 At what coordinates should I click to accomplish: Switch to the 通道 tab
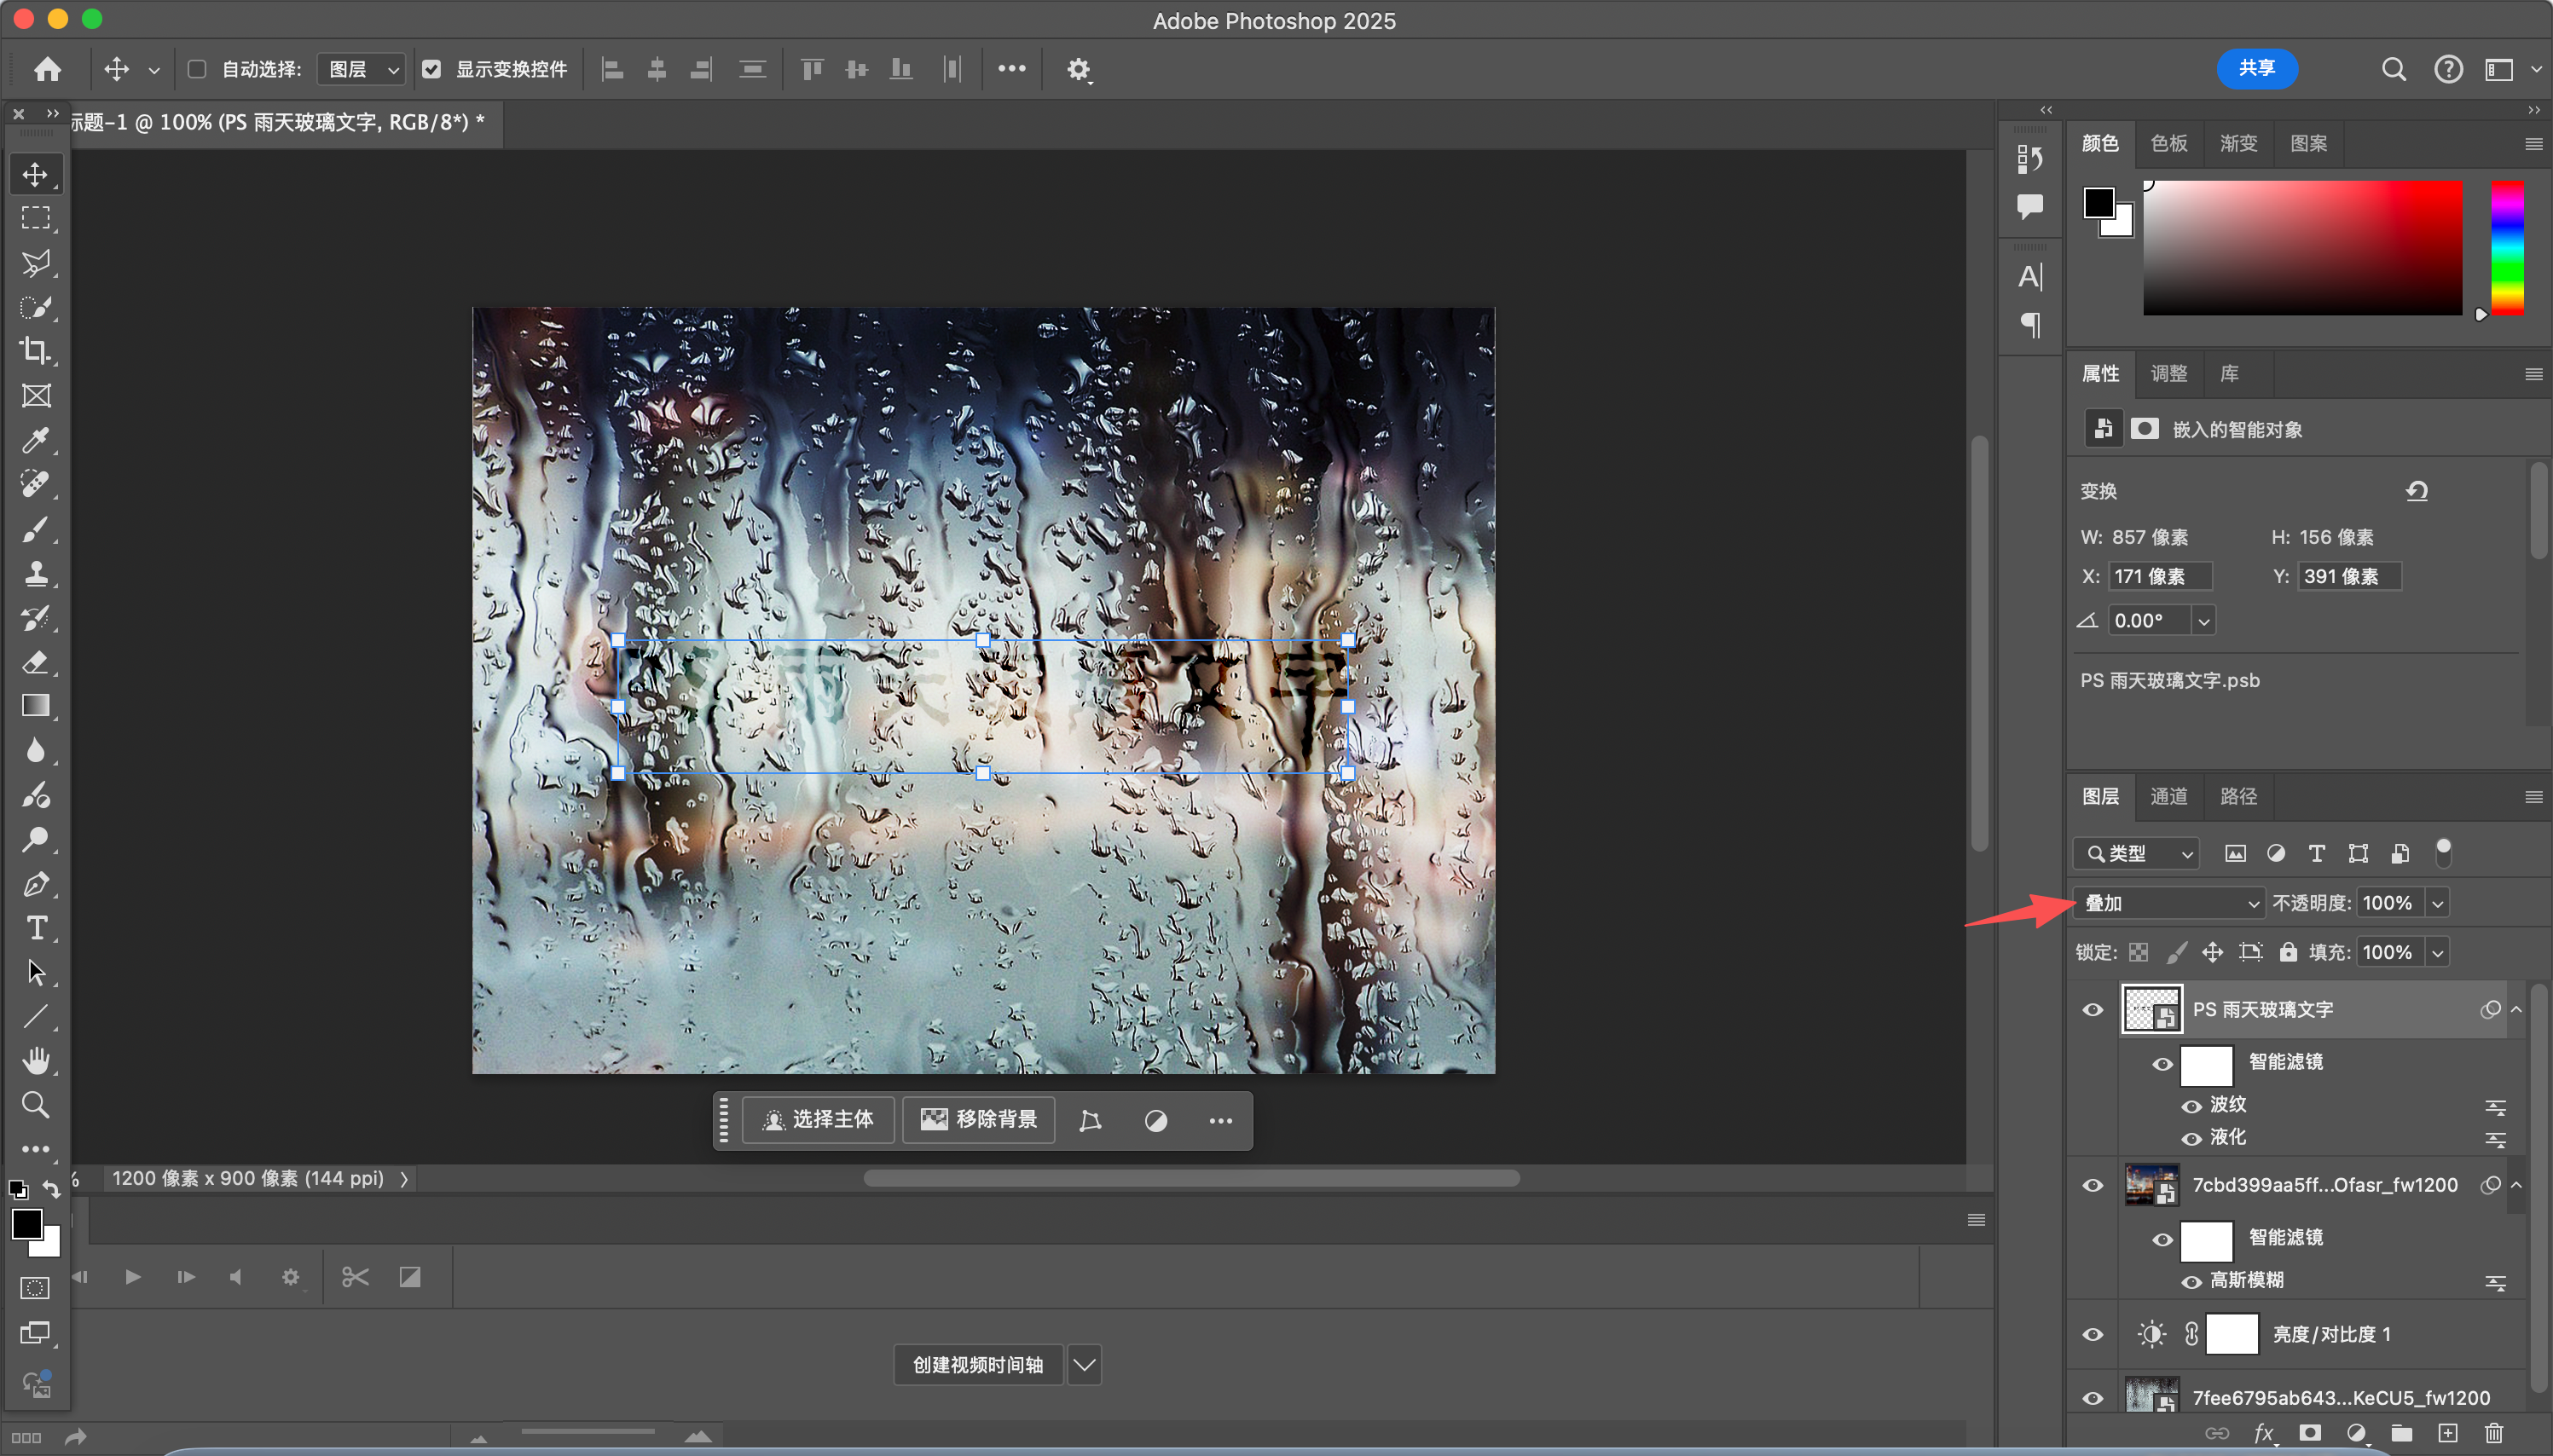click(2168, 796)
